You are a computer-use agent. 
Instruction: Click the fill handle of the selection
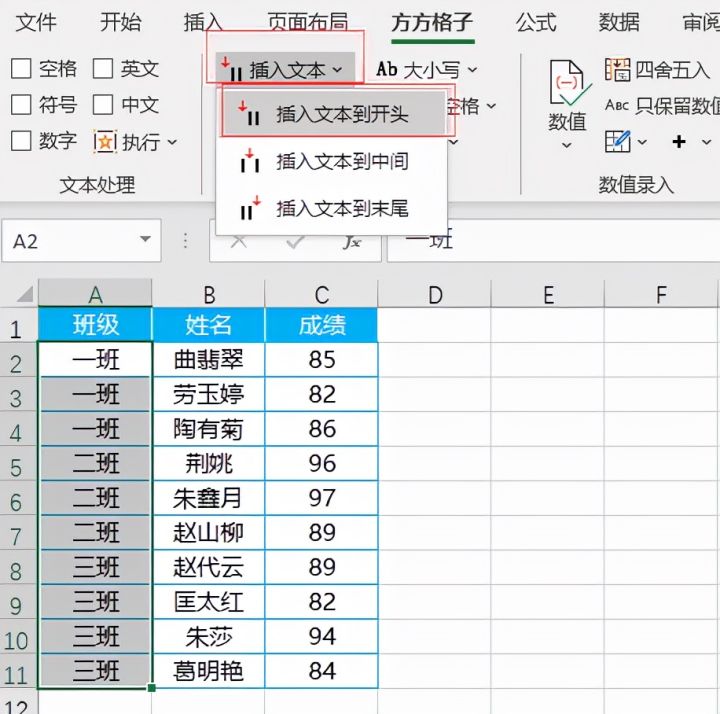[151, 688]
